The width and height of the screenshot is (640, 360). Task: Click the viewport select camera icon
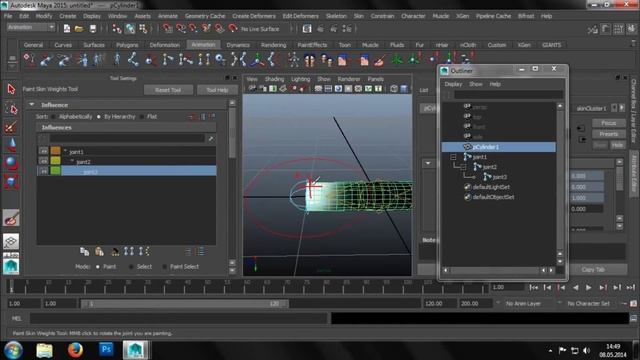[x=252, y=88]
